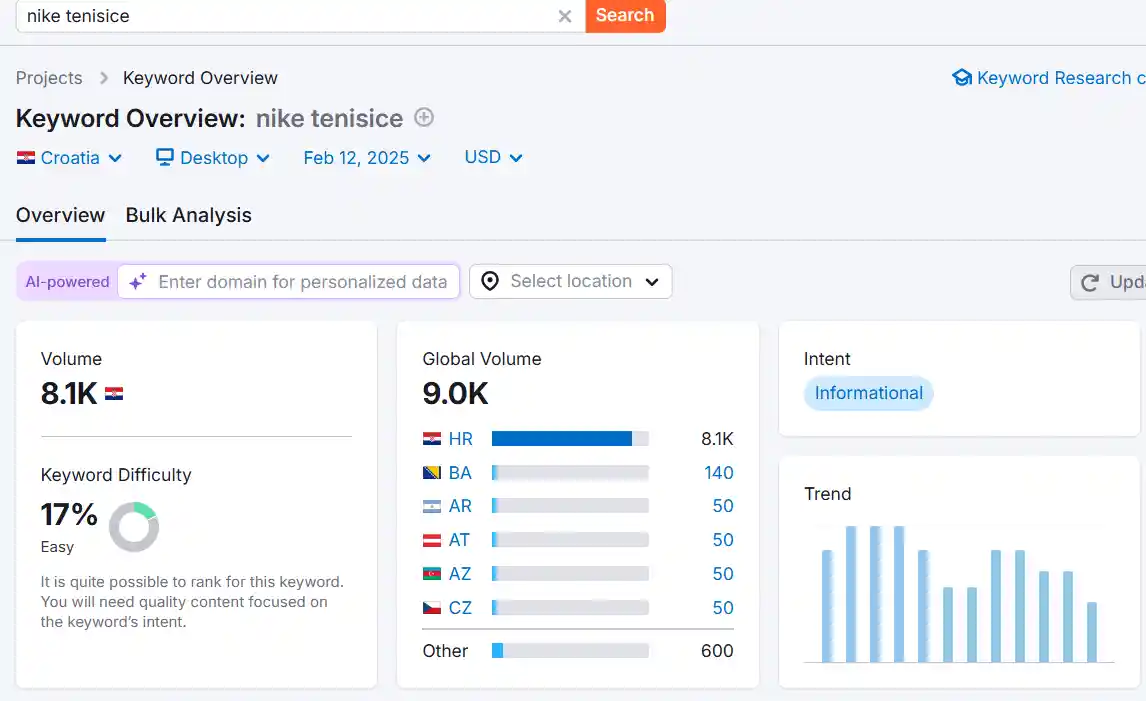Click the HR volume progress bar

(x=570, y=439)
